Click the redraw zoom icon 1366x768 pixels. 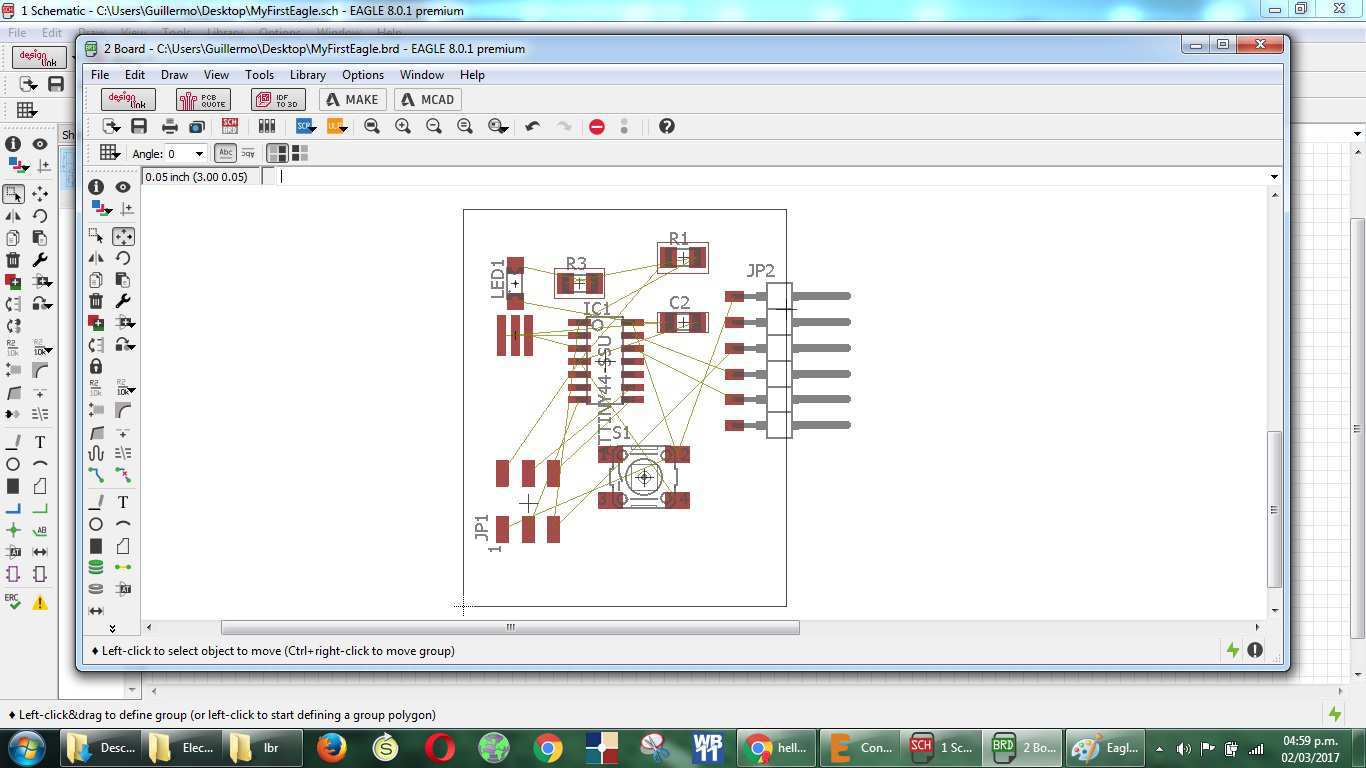(465, 126)
